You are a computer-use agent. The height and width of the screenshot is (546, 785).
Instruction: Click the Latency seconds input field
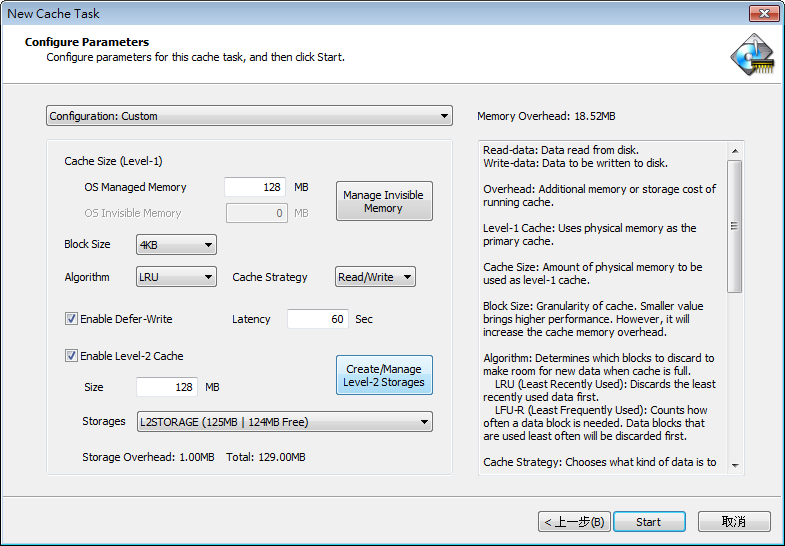coord(317,319)
